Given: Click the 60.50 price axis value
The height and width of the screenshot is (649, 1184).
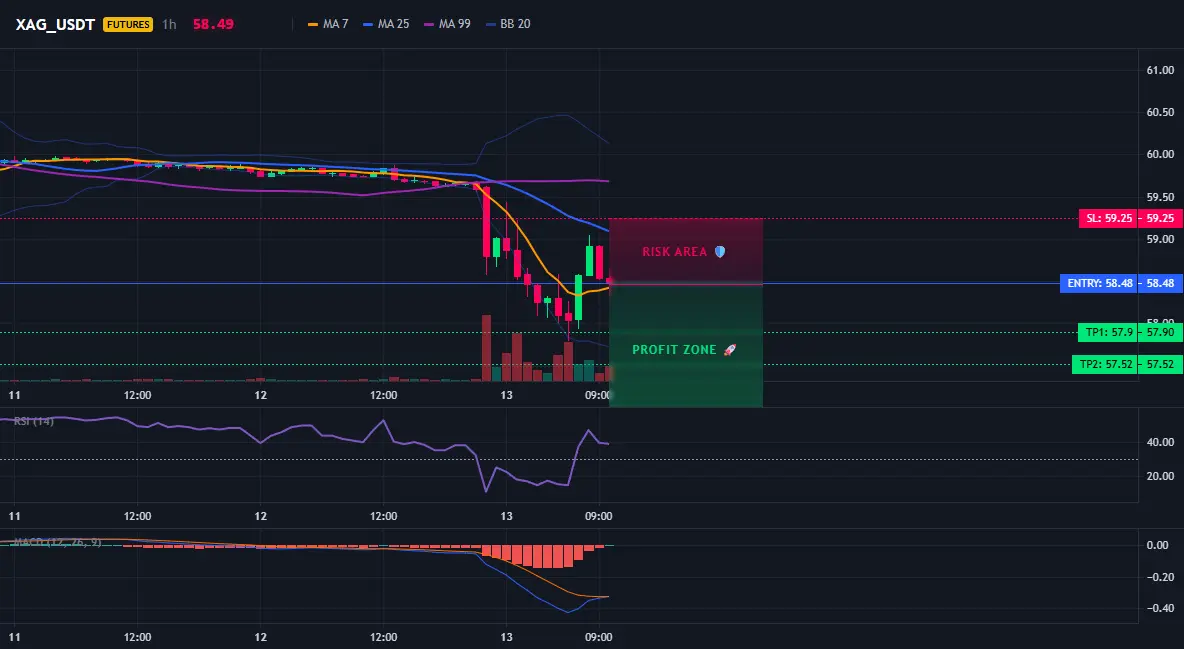Looking at the screenshot, I should [x=1161, y=112].
